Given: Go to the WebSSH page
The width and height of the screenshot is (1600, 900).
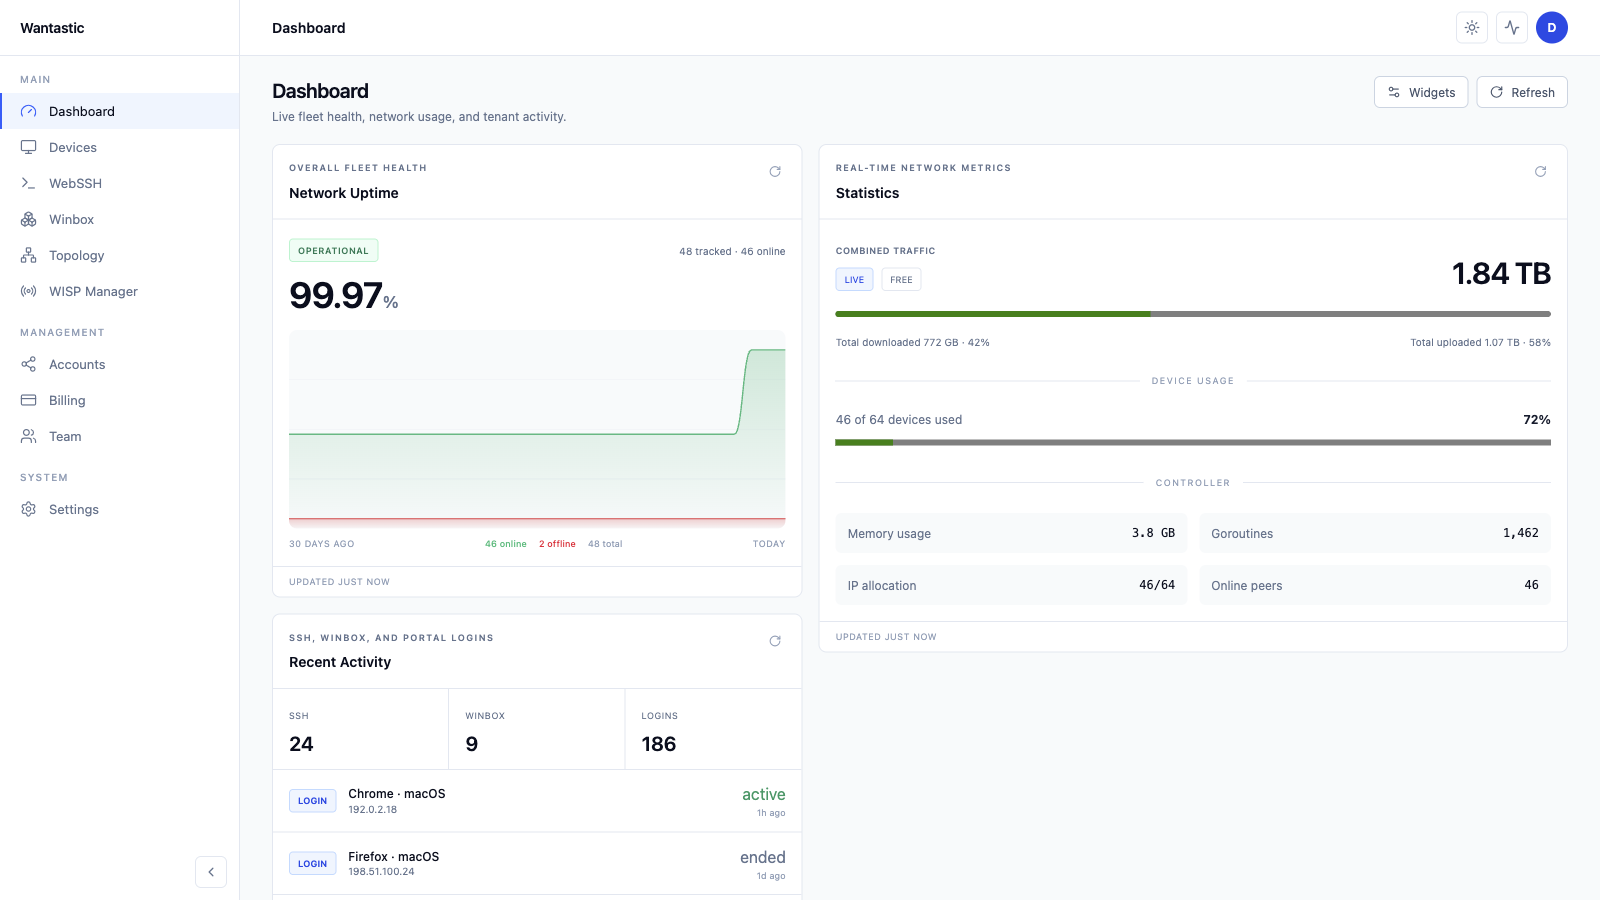Looking at the screenshot, I should (120, 183).
